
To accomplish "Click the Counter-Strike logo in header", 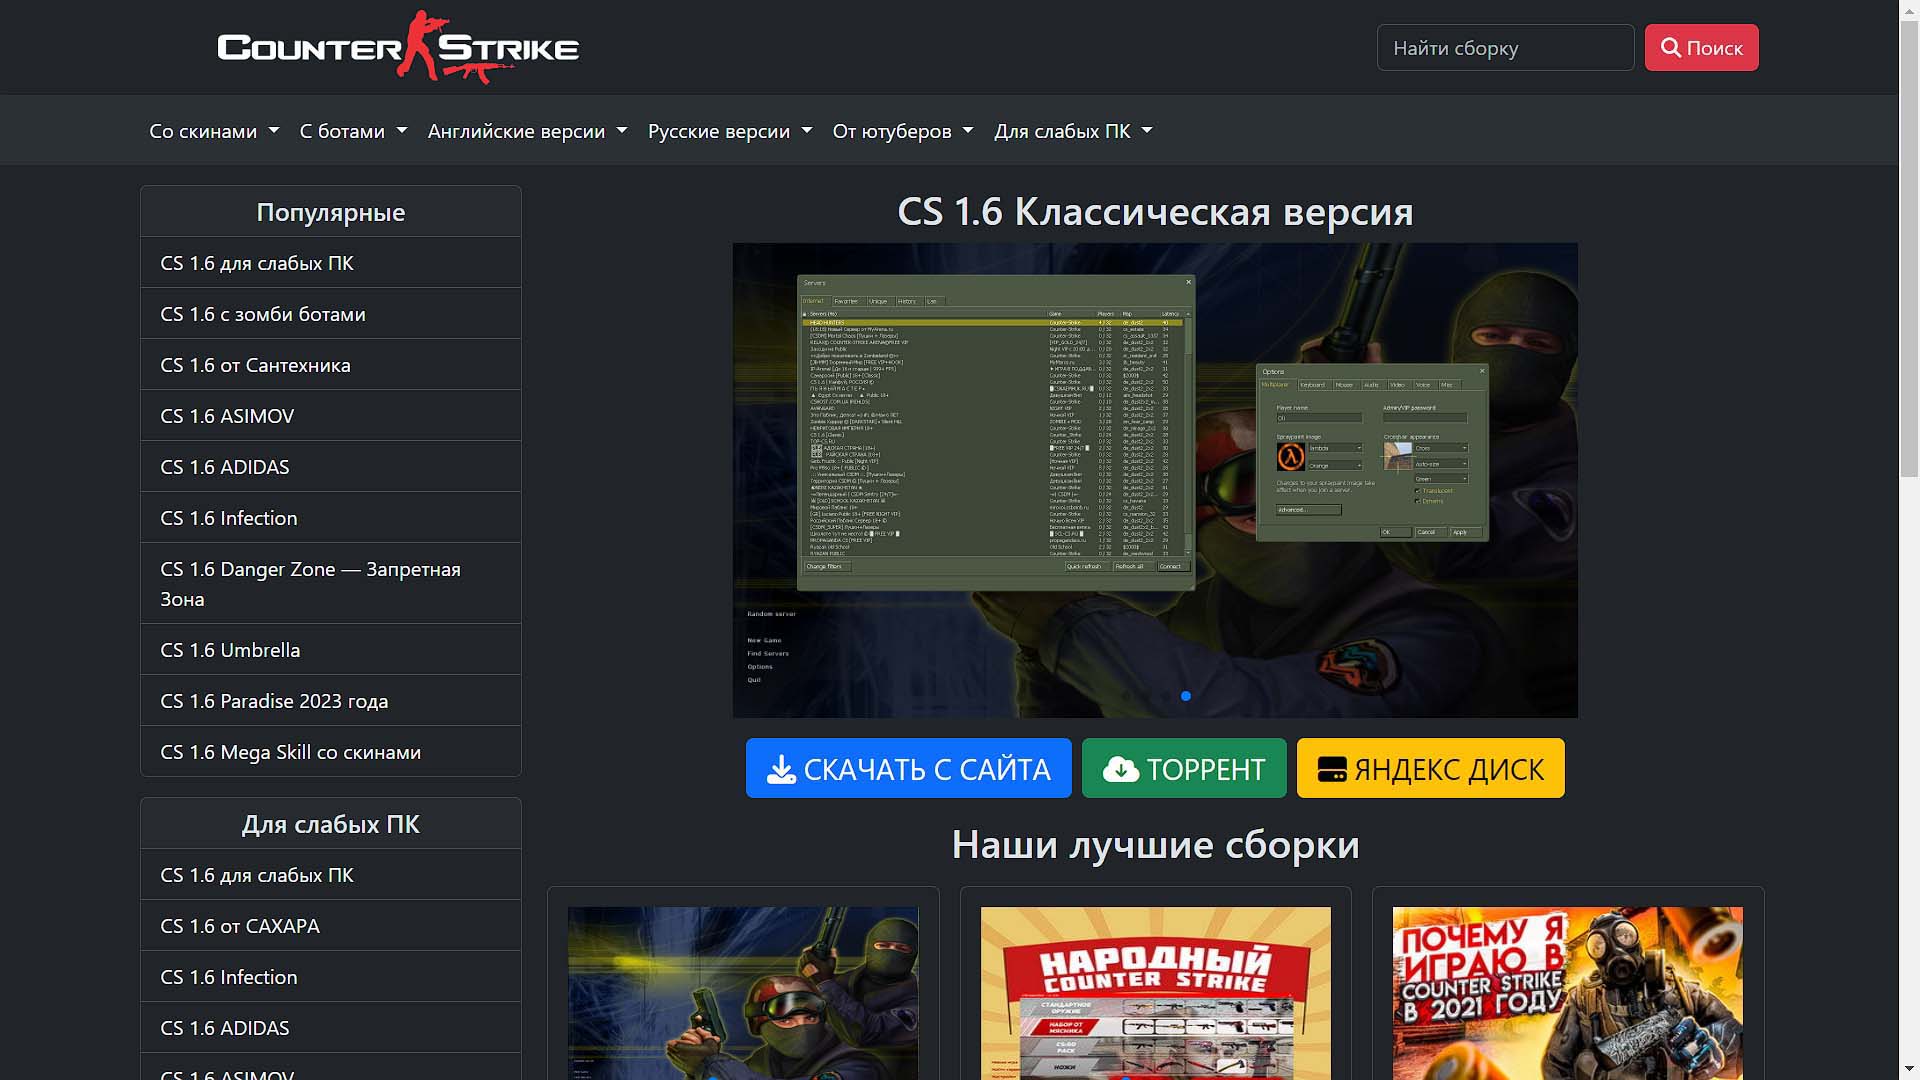I will [x=398, y=47].
